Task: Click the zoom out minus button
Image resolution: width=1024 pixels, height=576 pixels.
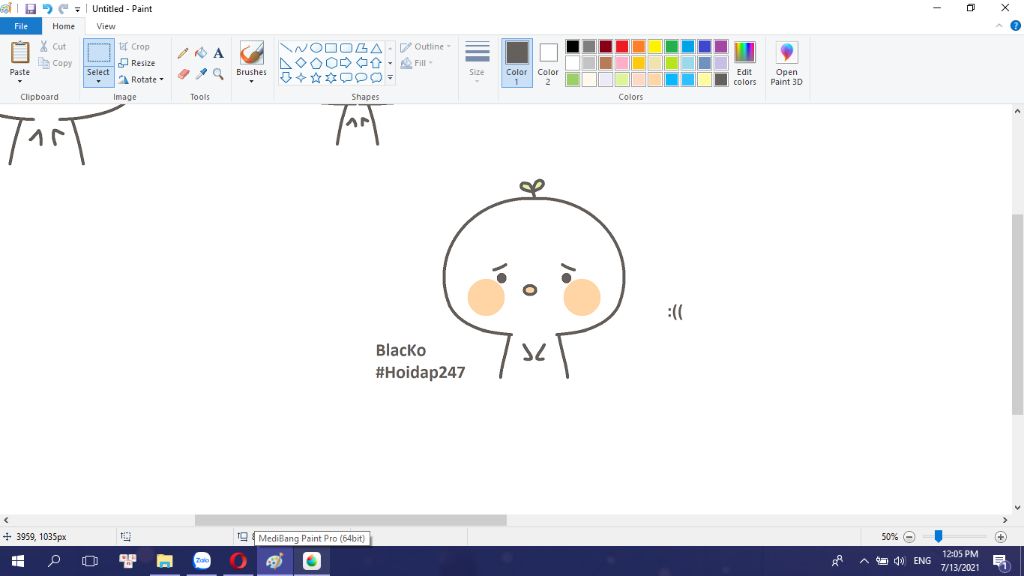Action: [909, 537]
